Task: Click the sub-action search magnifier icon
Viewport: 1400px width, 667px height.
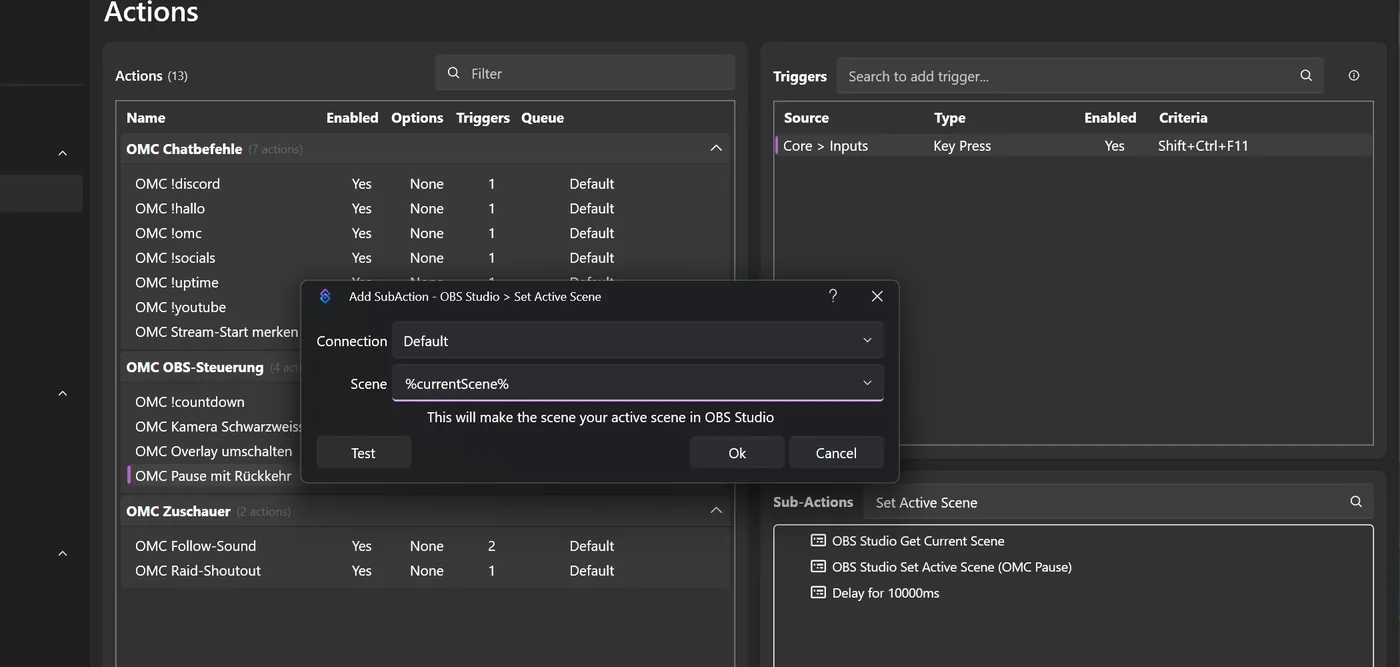Action: click(1356, 502)
